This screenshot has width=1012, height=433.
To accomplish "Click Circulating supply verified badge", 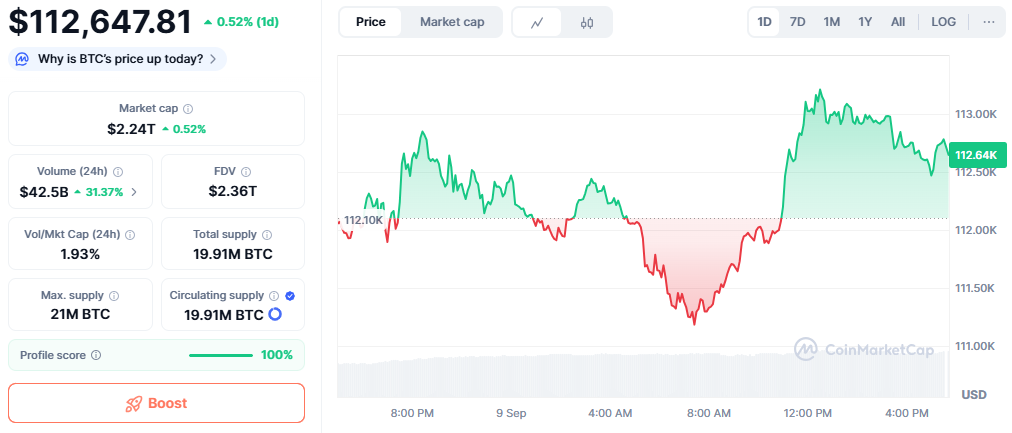I will [290, 296].
